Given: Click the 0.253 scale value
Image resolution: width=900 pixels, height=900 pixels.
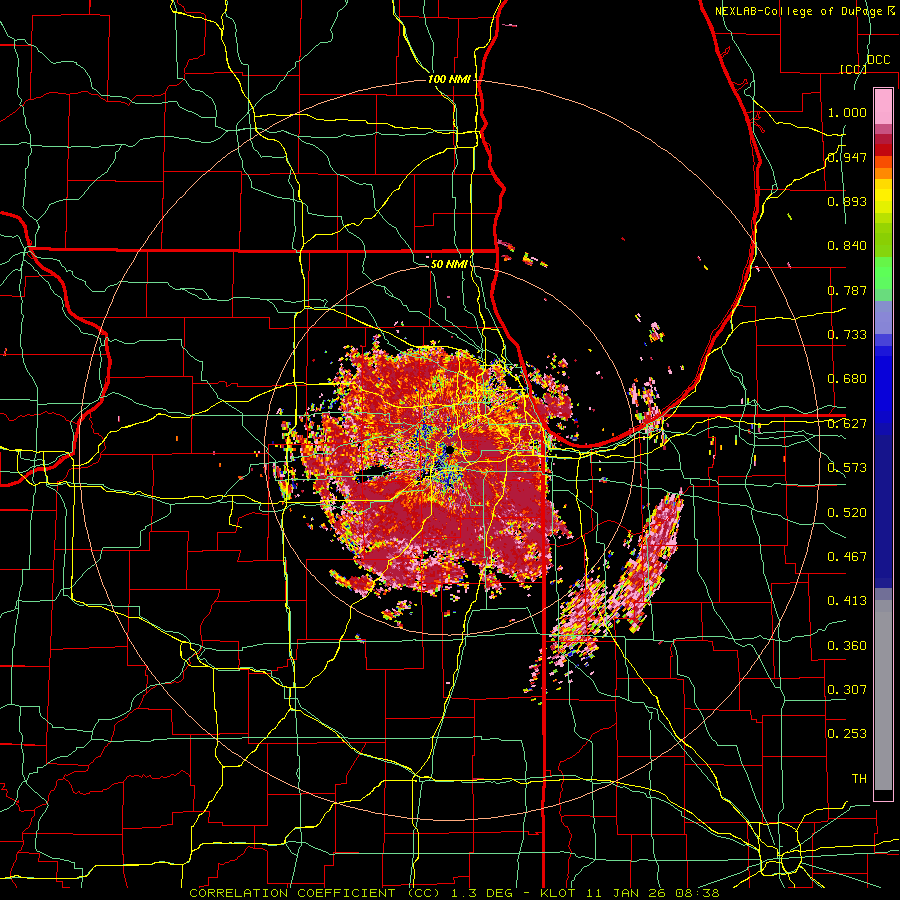Looking at the screenshot, I should pyautogui.click(x=847, y=734).
